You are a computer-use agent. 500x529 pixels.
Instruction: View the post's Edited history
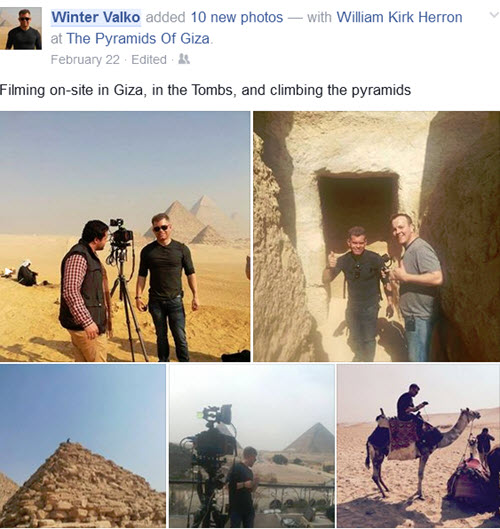coord(149,59)
